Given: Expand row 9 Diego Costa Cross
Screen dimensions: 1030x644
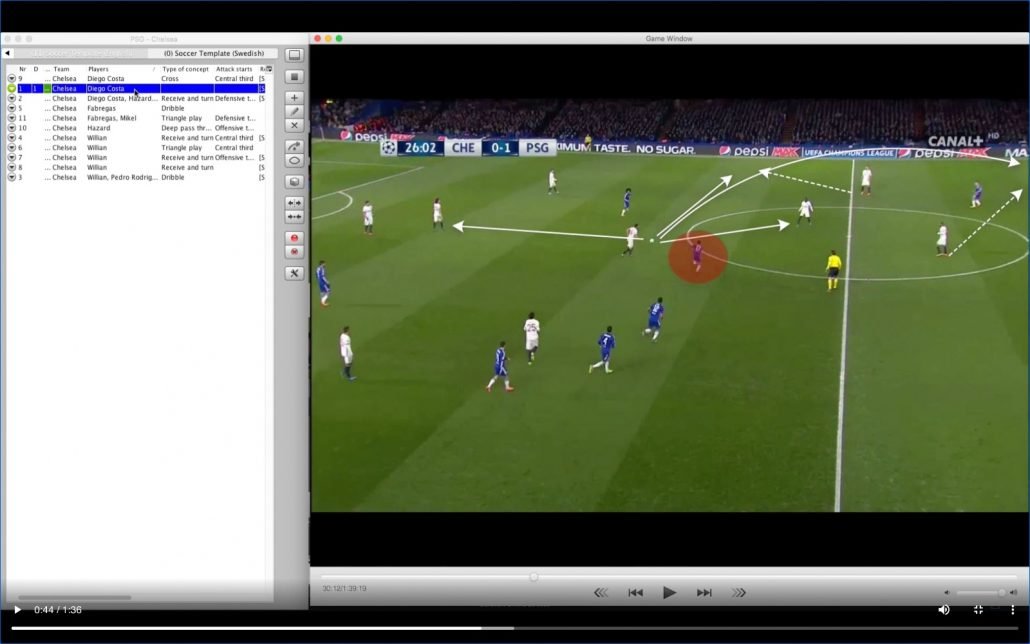Looking at the screenshot, I should [11, 78].
